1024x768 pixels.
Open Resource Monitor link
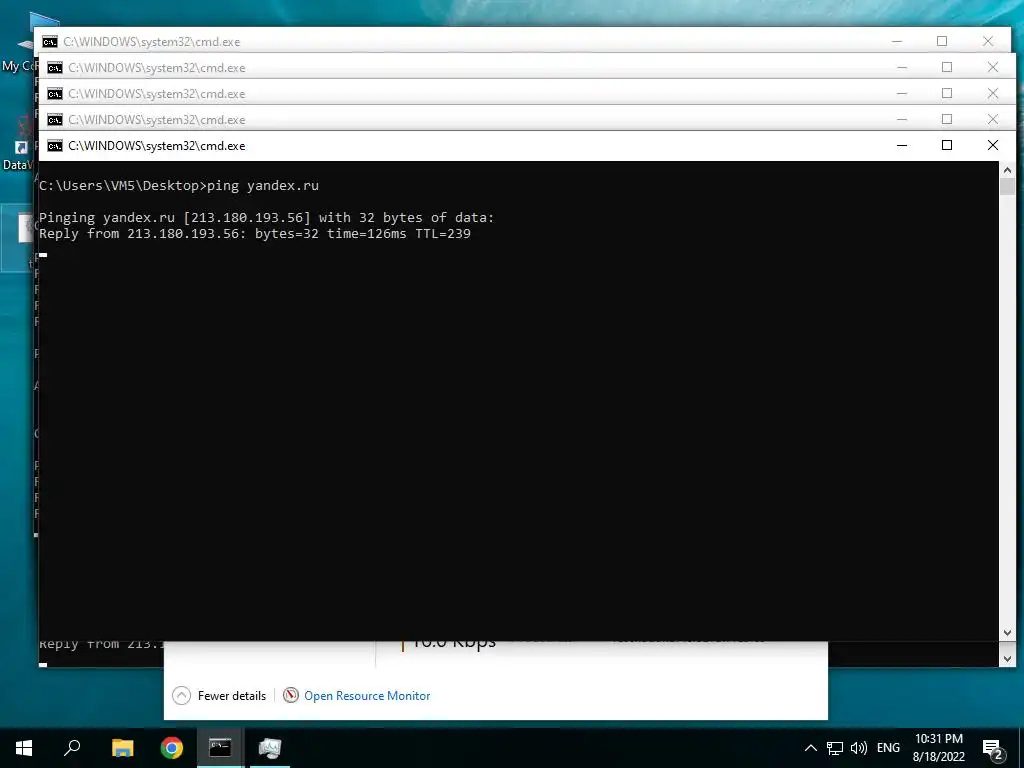pyautogui.click(x=357, y=696)
